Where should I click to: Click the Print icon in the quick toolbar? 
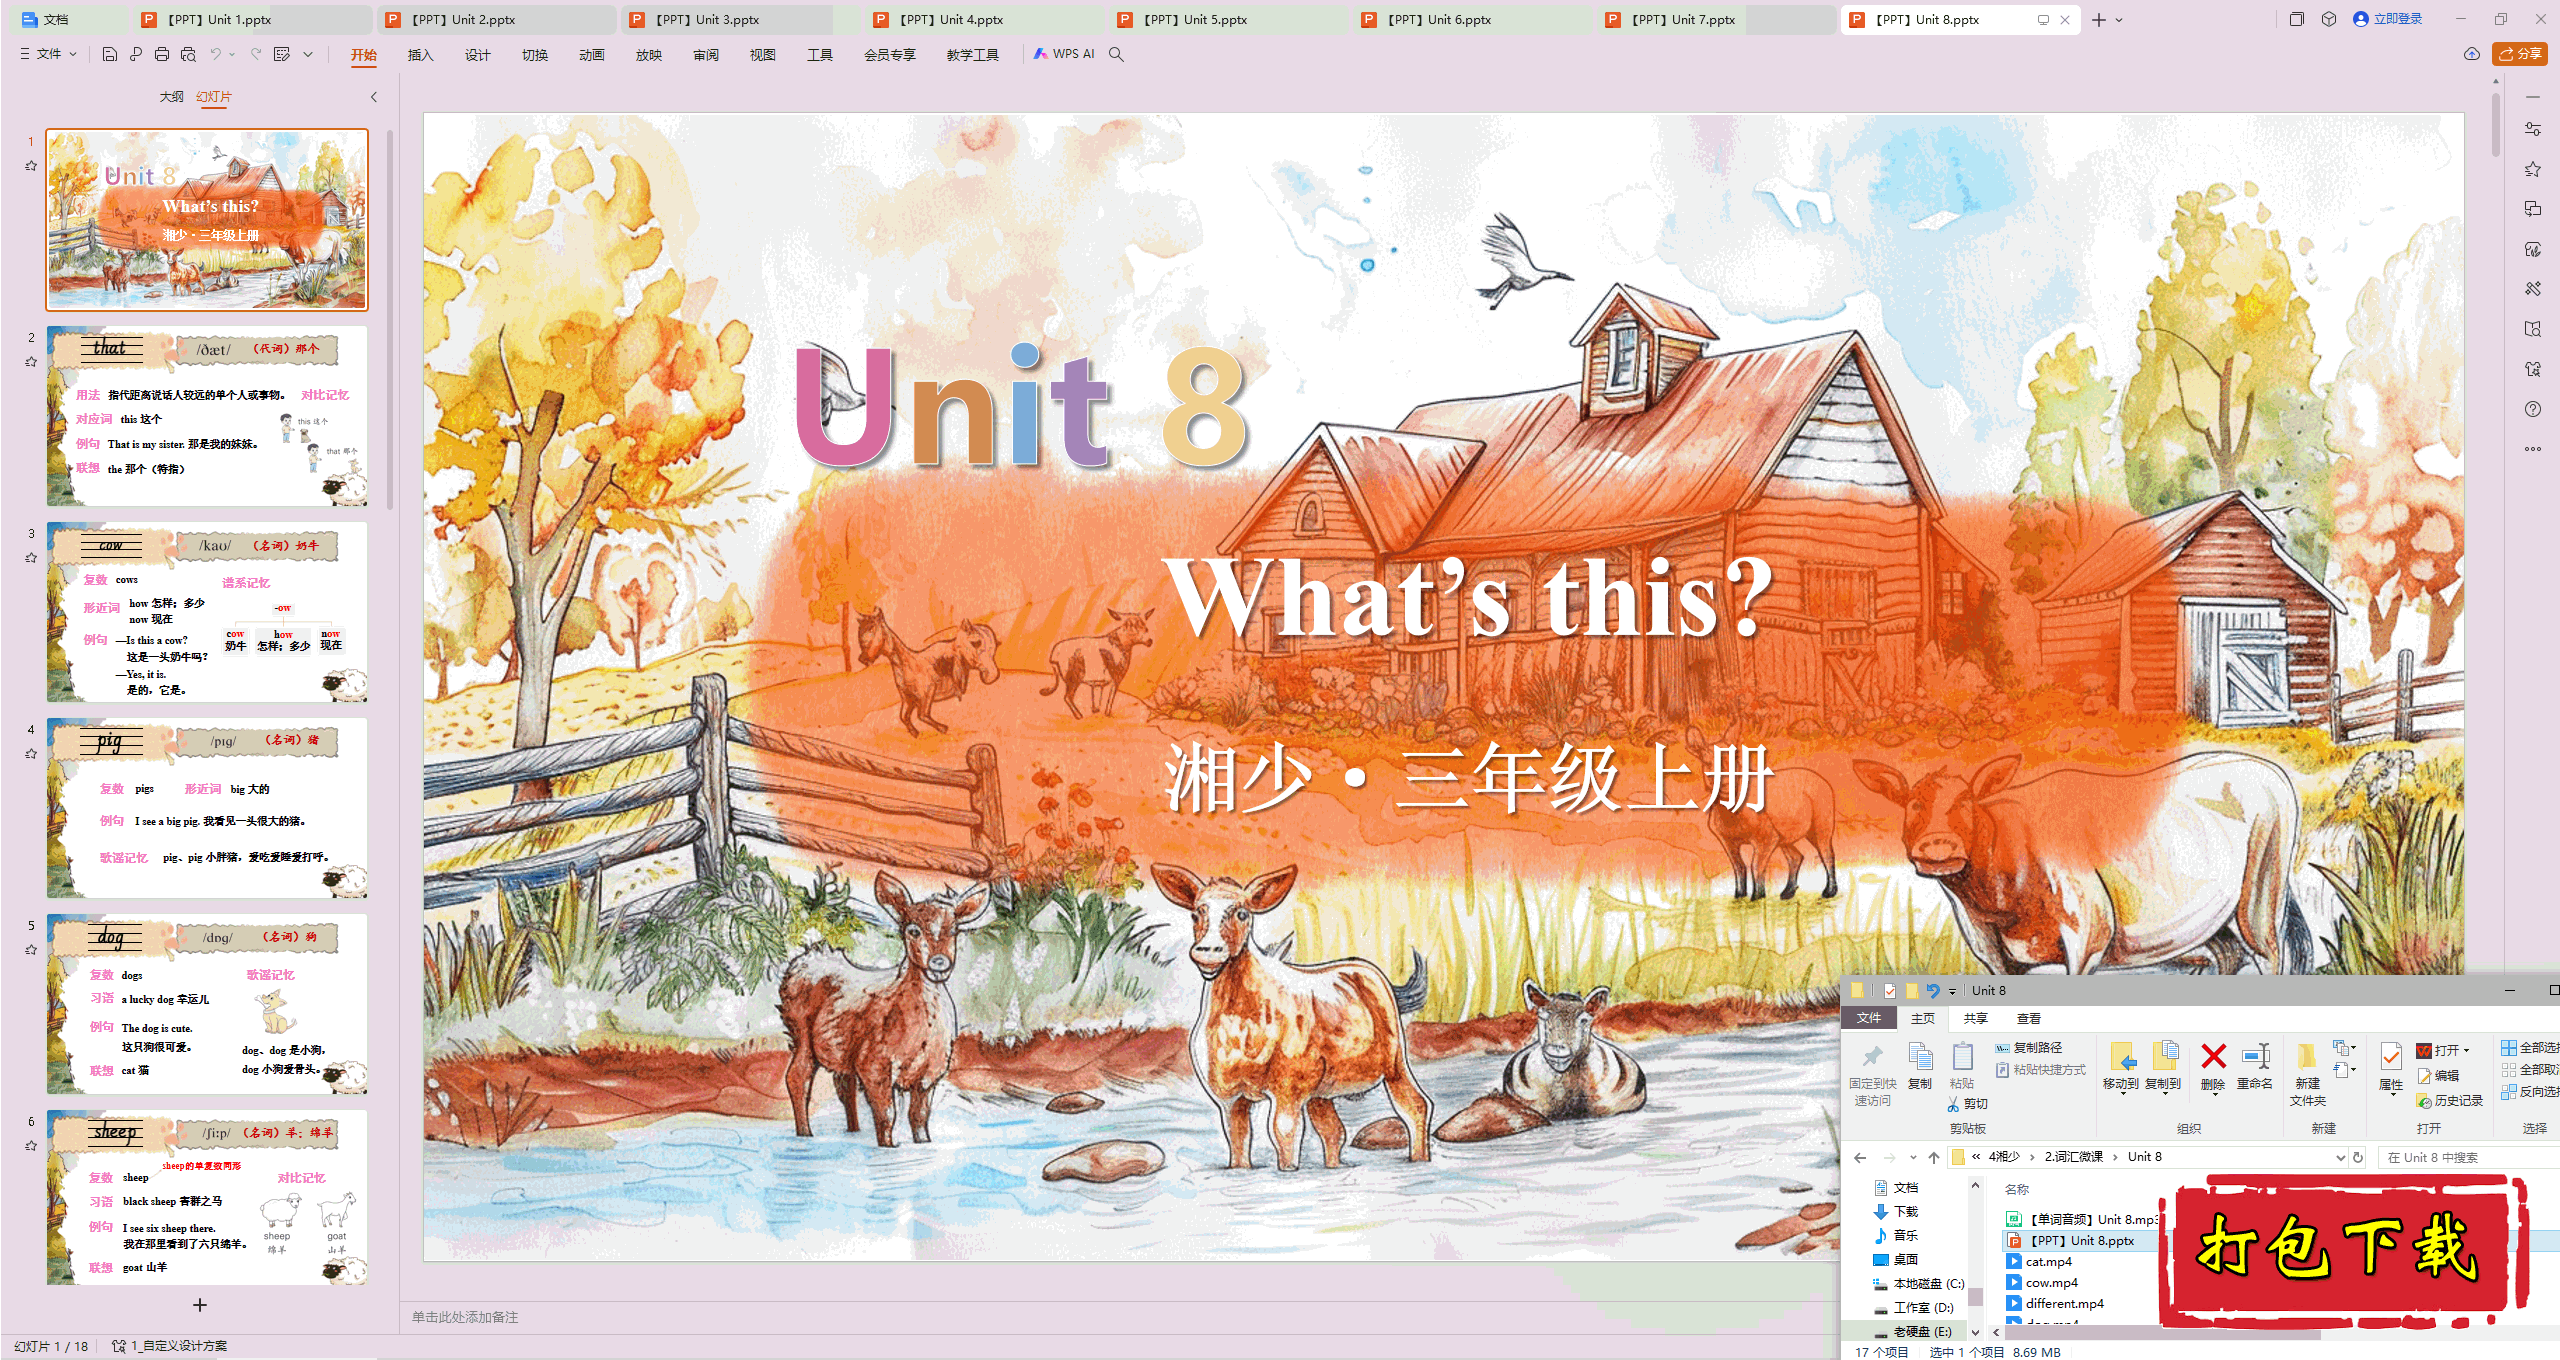tap(162, 54)
